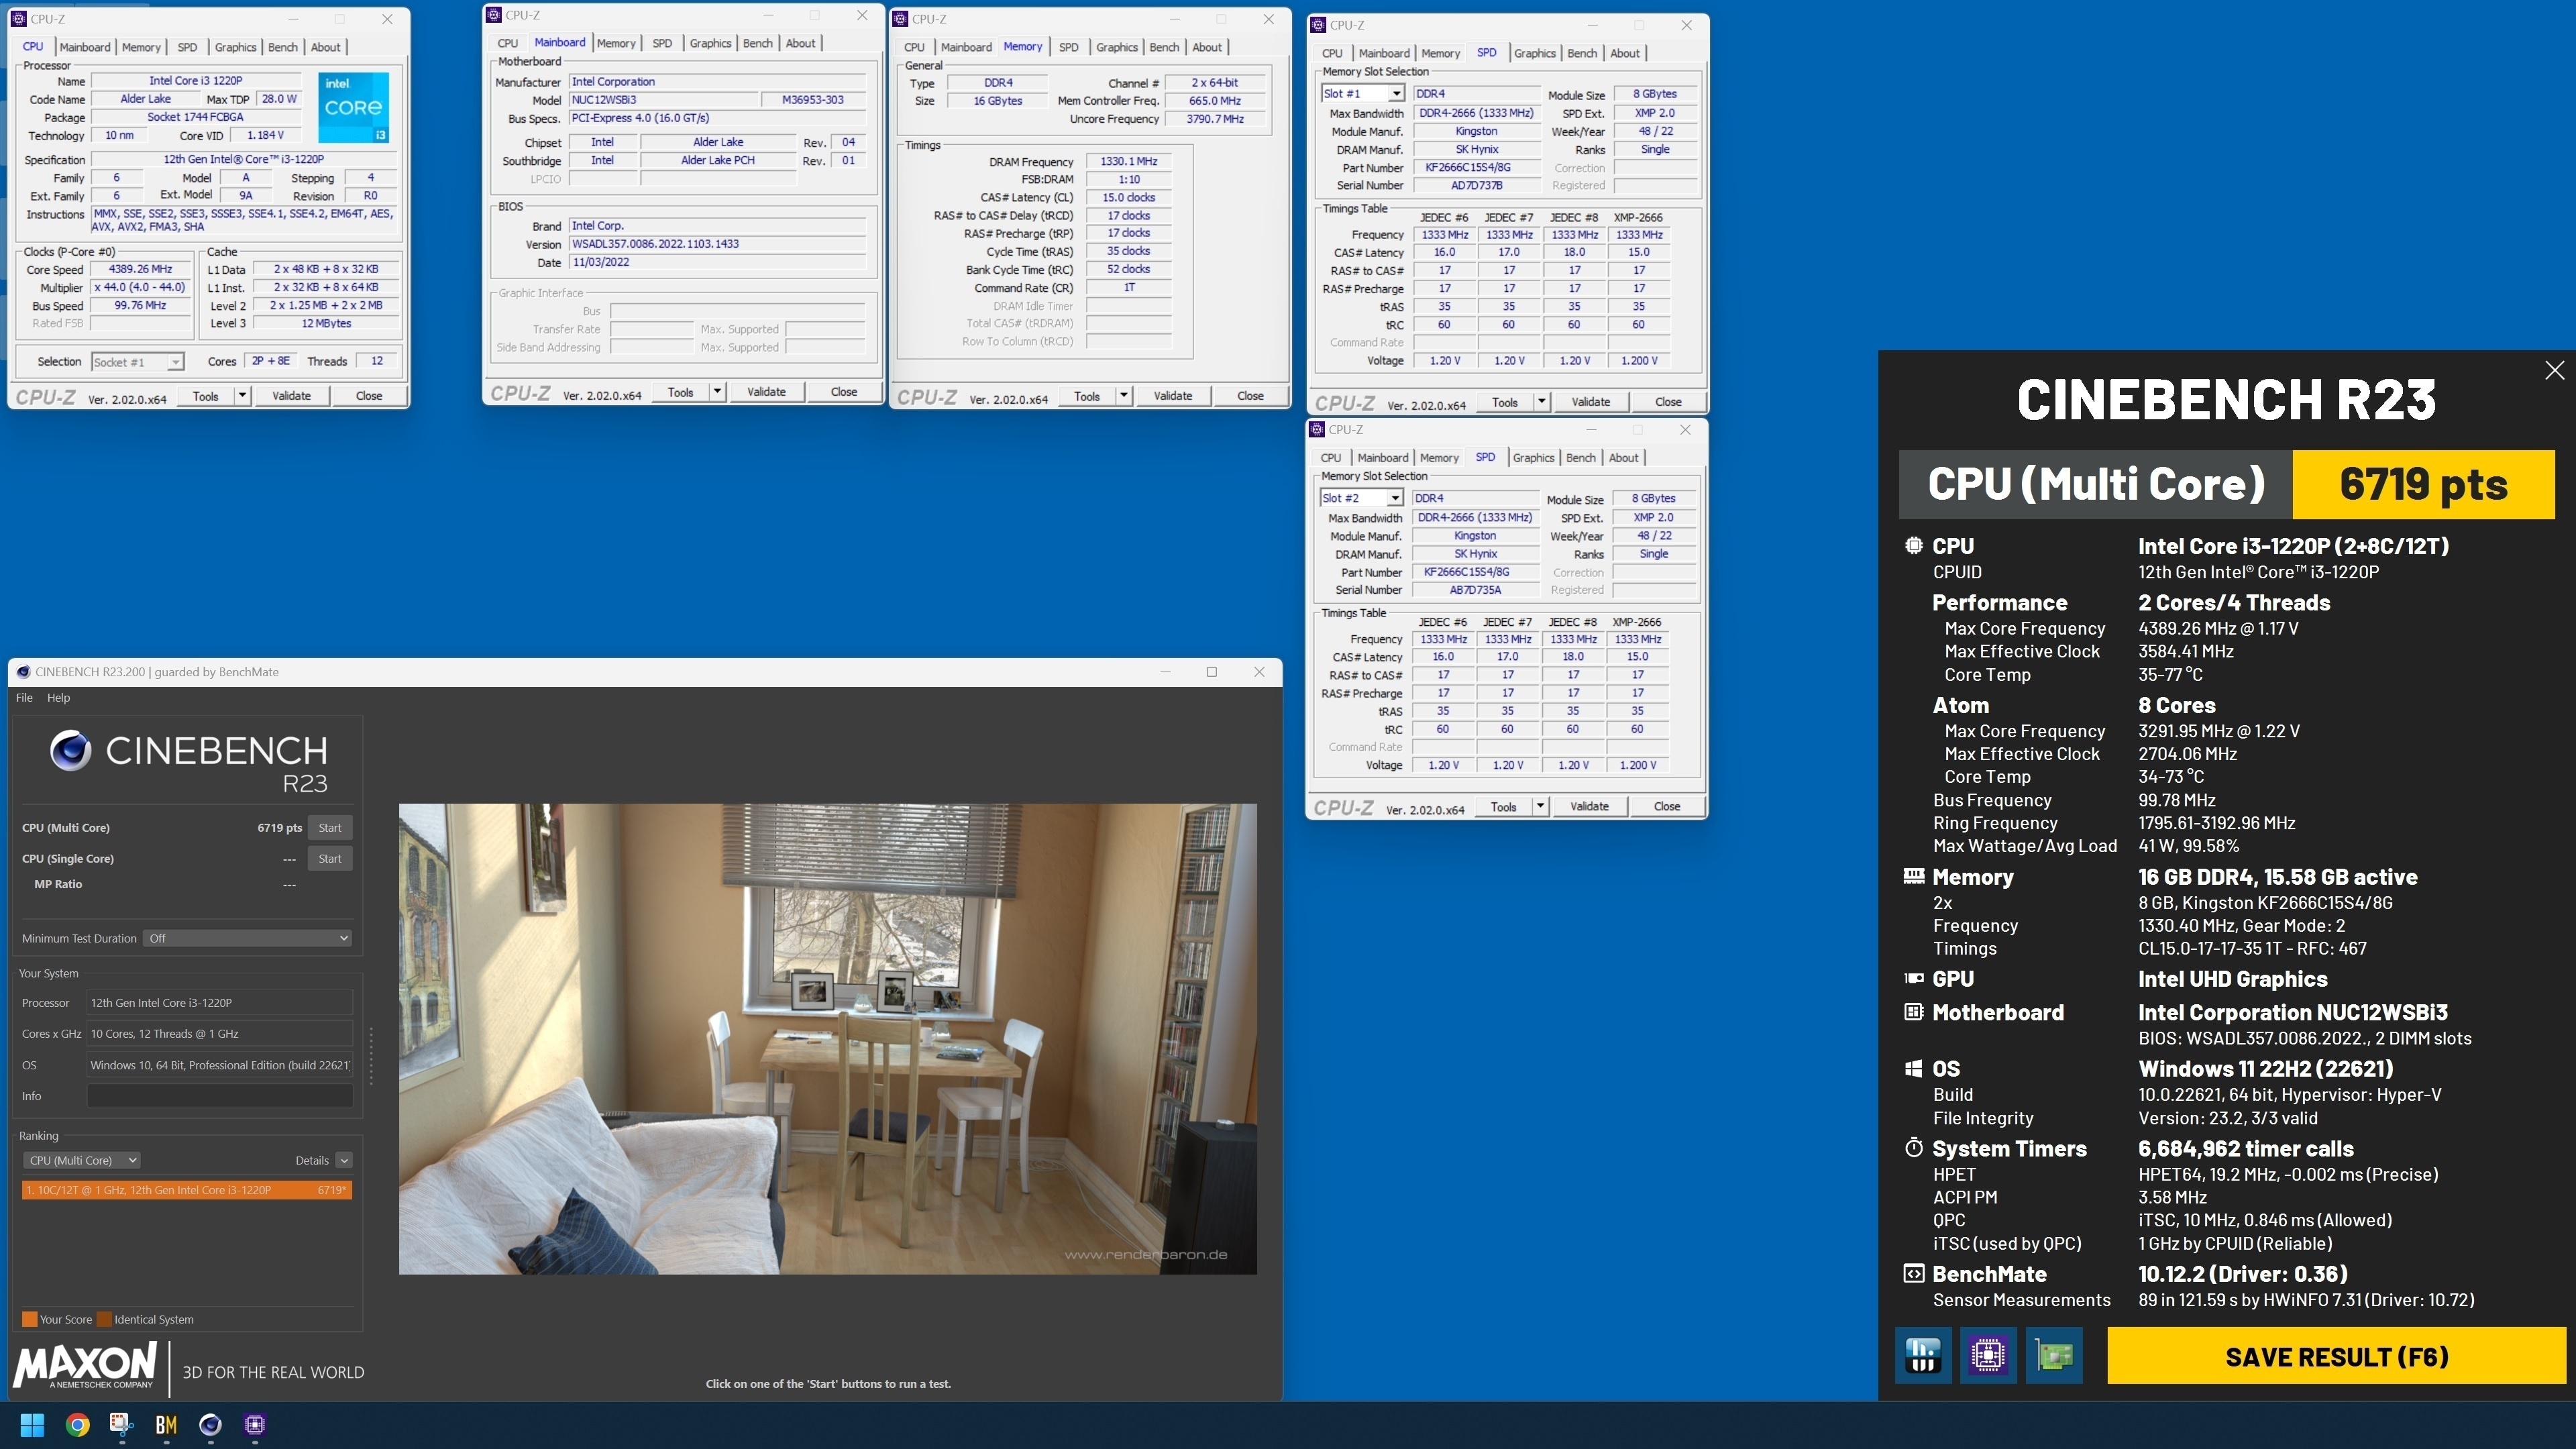Open the Ranking CPU (Multi Core) dropdown
Viewport: 2576px width, 1449px height.
click(x=81, y=1160)
